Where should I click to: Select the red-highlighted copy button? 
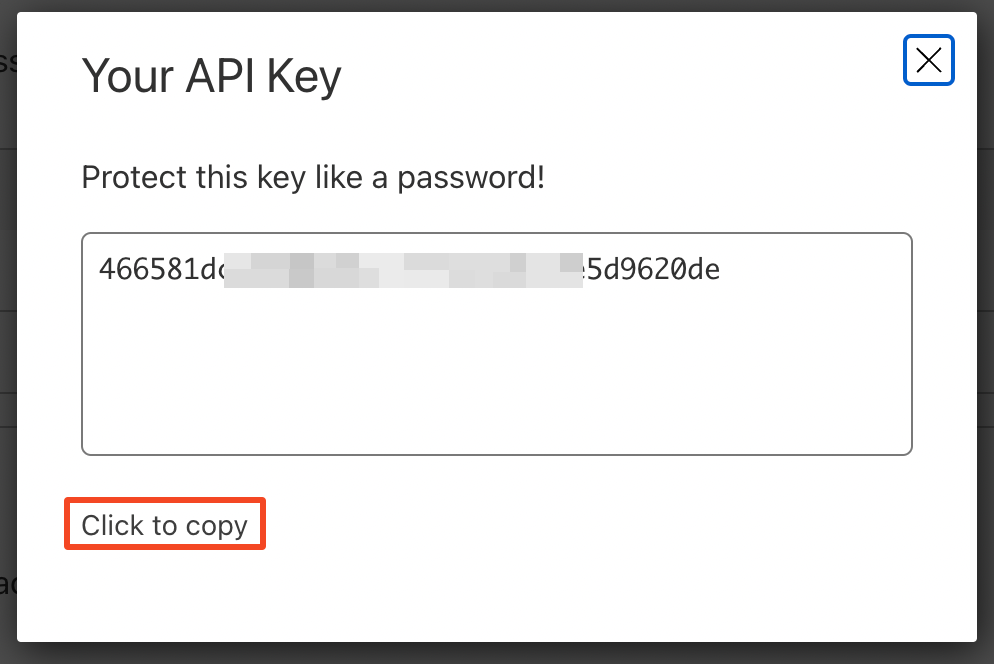165,524
